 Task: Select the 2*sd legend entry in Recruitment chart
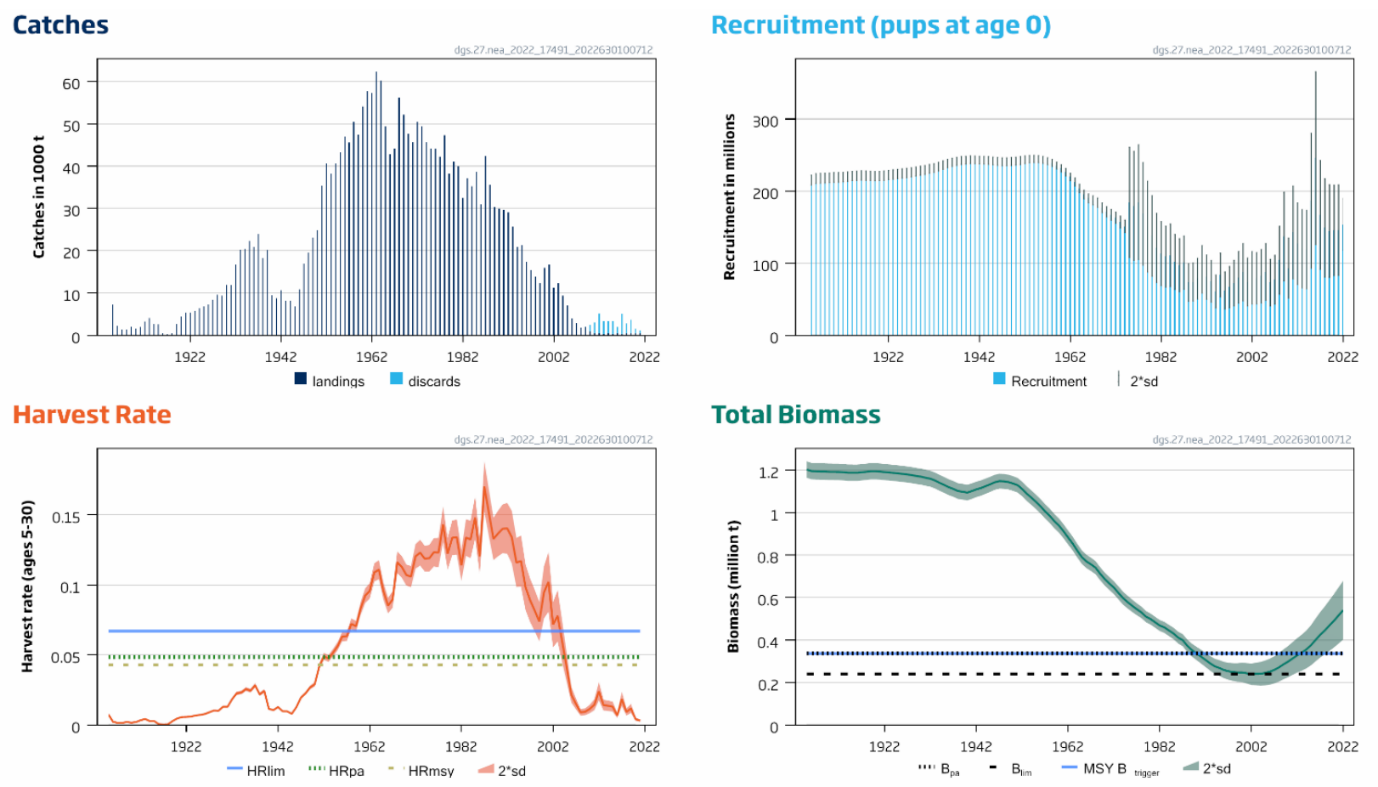click(1118, 380)
